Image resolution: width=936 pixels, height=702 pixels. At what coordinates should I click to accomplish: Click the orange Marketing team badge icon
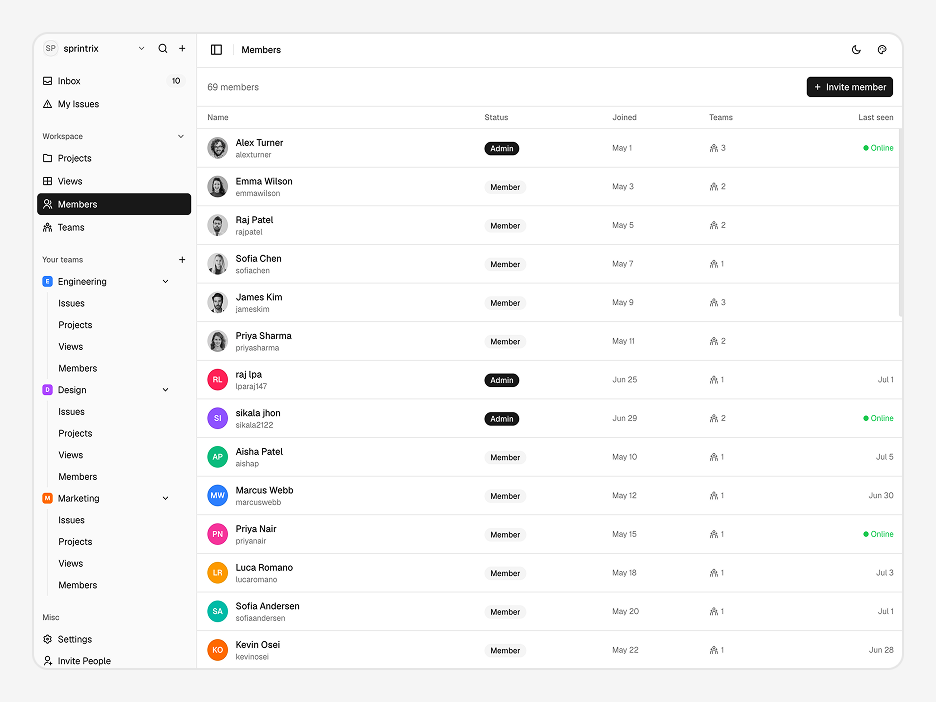click(x=48, y=498)
